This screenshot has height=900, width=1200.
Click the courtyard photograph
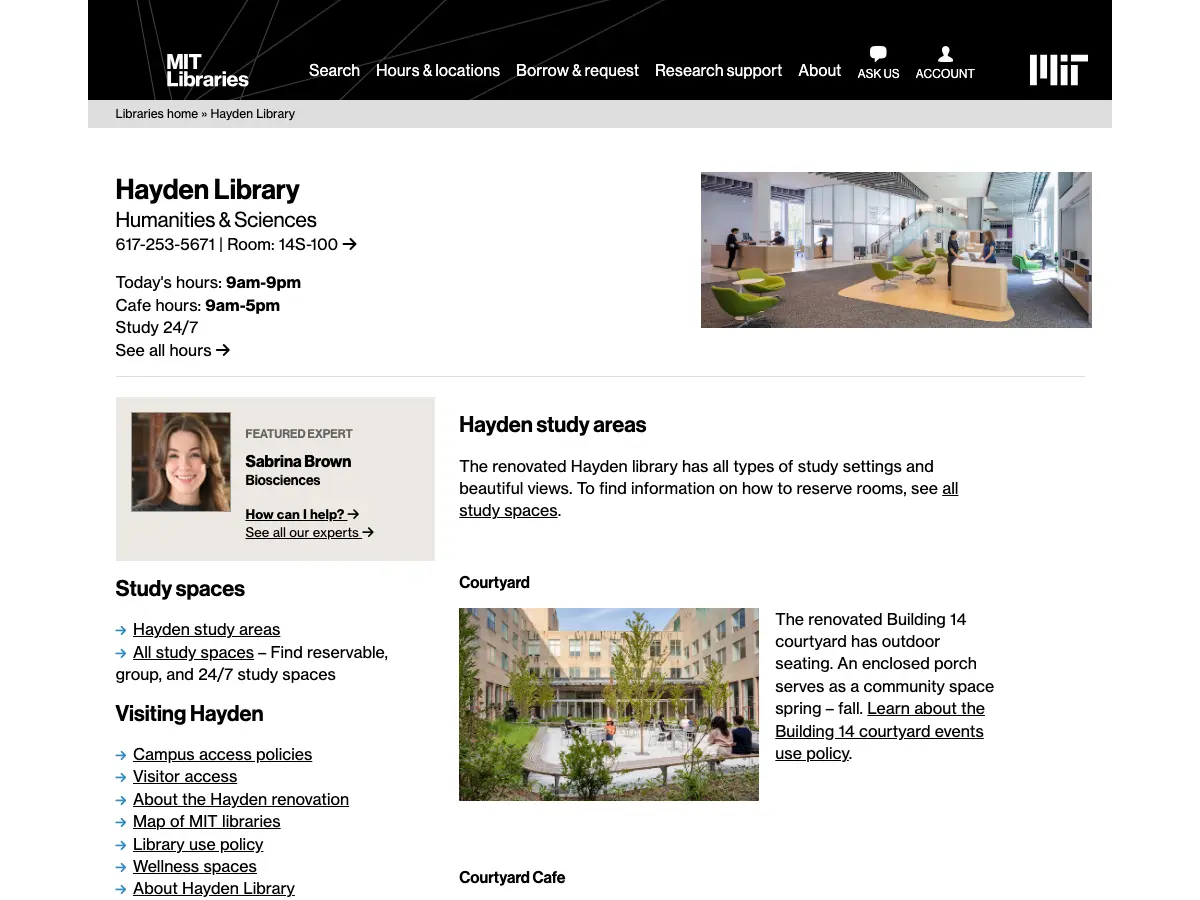[609, 704]
